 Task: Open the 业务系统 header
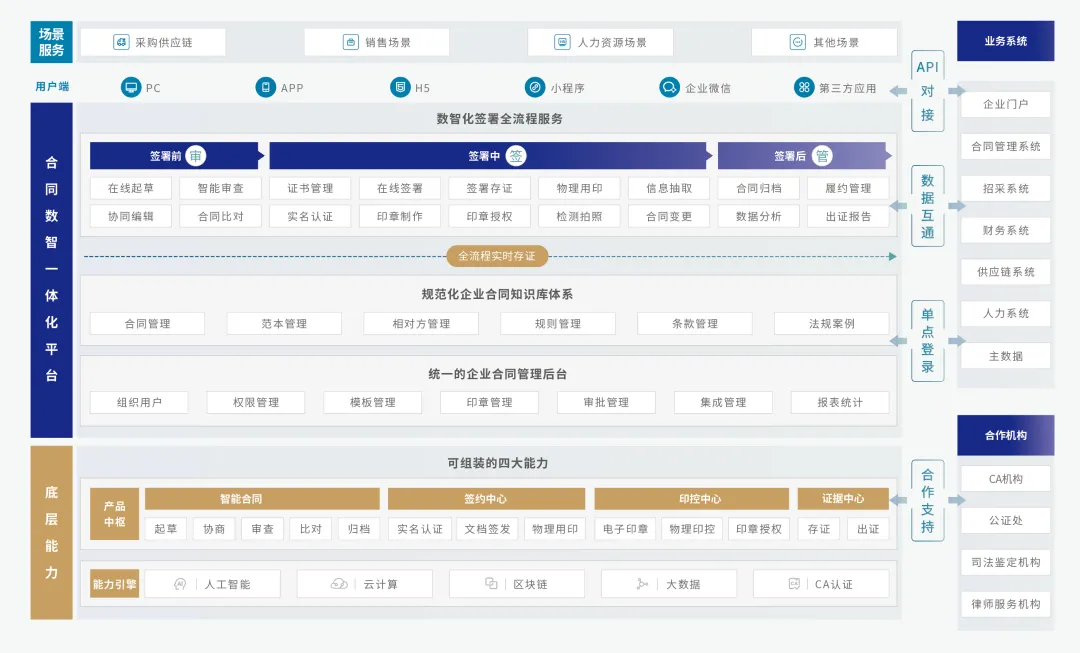click(1006, 41)
